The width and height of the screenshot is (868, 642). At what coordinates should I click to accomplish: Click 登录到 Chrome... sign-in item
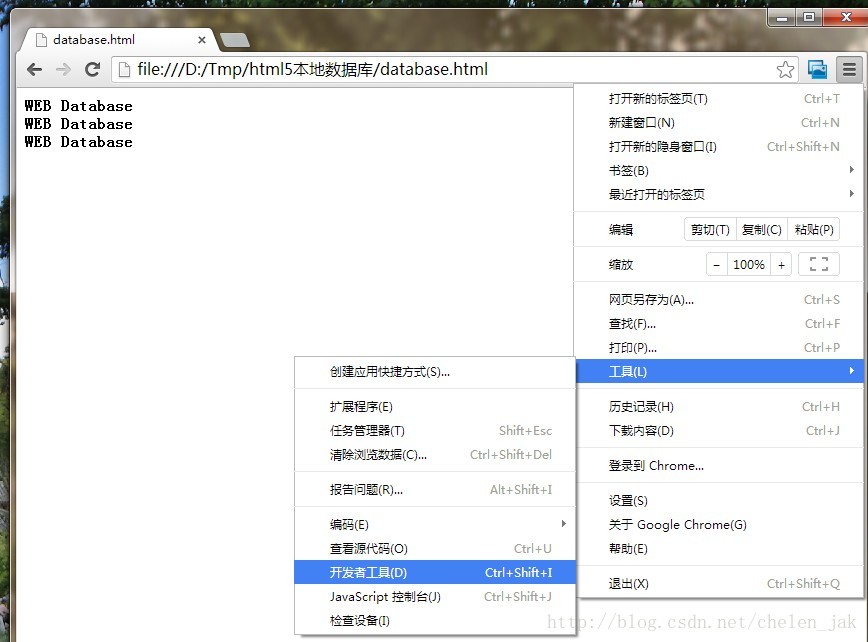coord(719,465)
